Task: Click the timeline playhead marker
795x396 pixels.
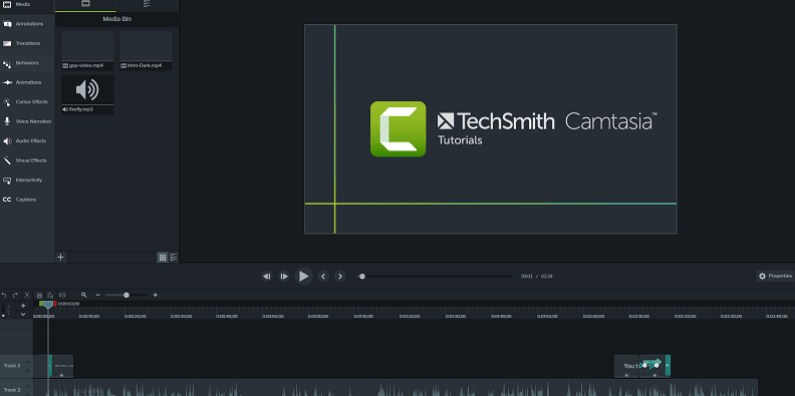Action: (x=47, y=304)
